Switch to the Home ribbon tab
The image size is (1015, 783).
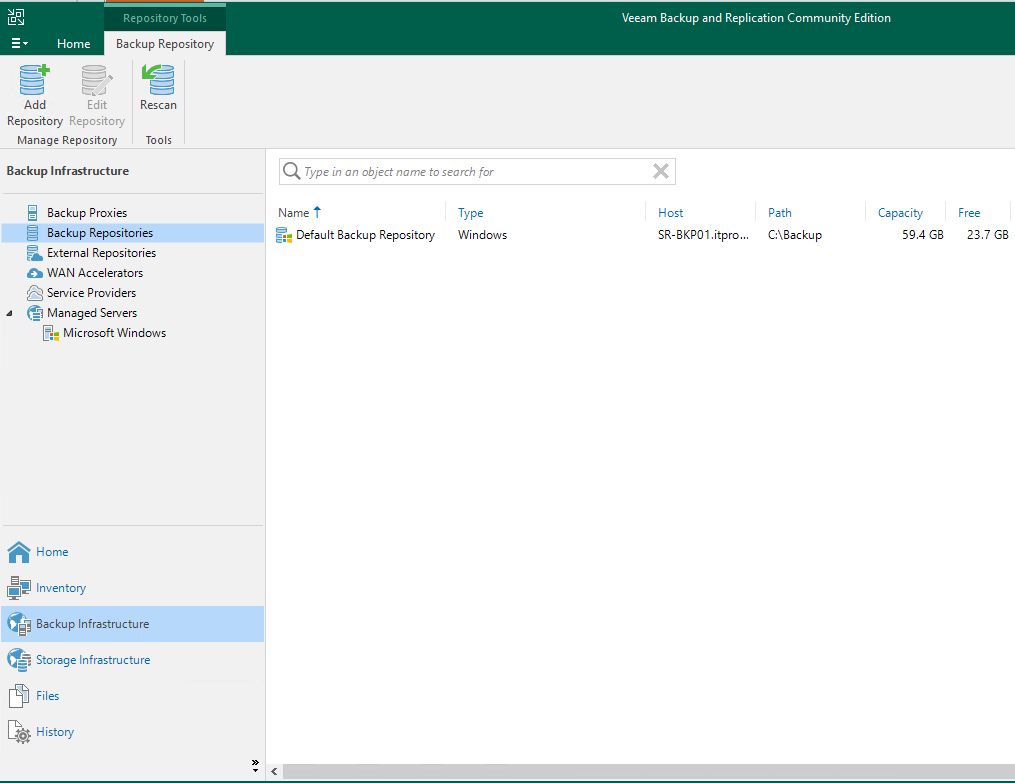click(73, 44)
